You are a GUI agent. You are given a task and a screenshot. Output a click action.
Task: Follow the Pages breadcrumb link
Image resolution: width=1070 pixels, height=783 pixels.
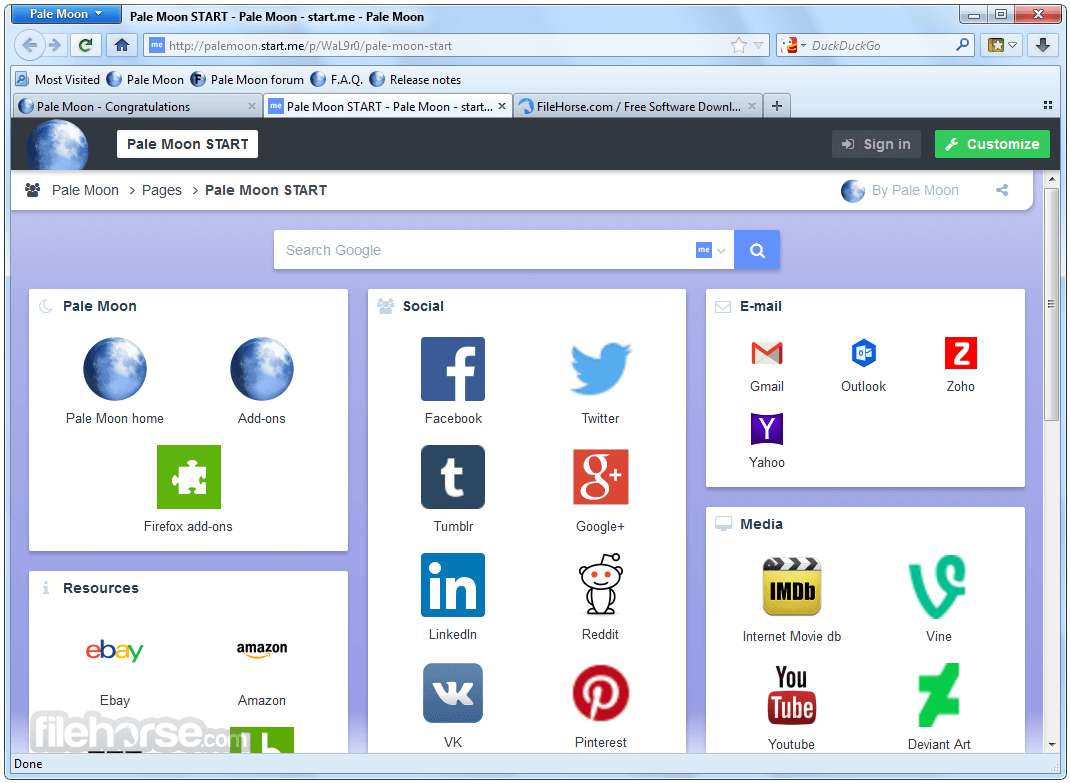click(x=162, y=190)
